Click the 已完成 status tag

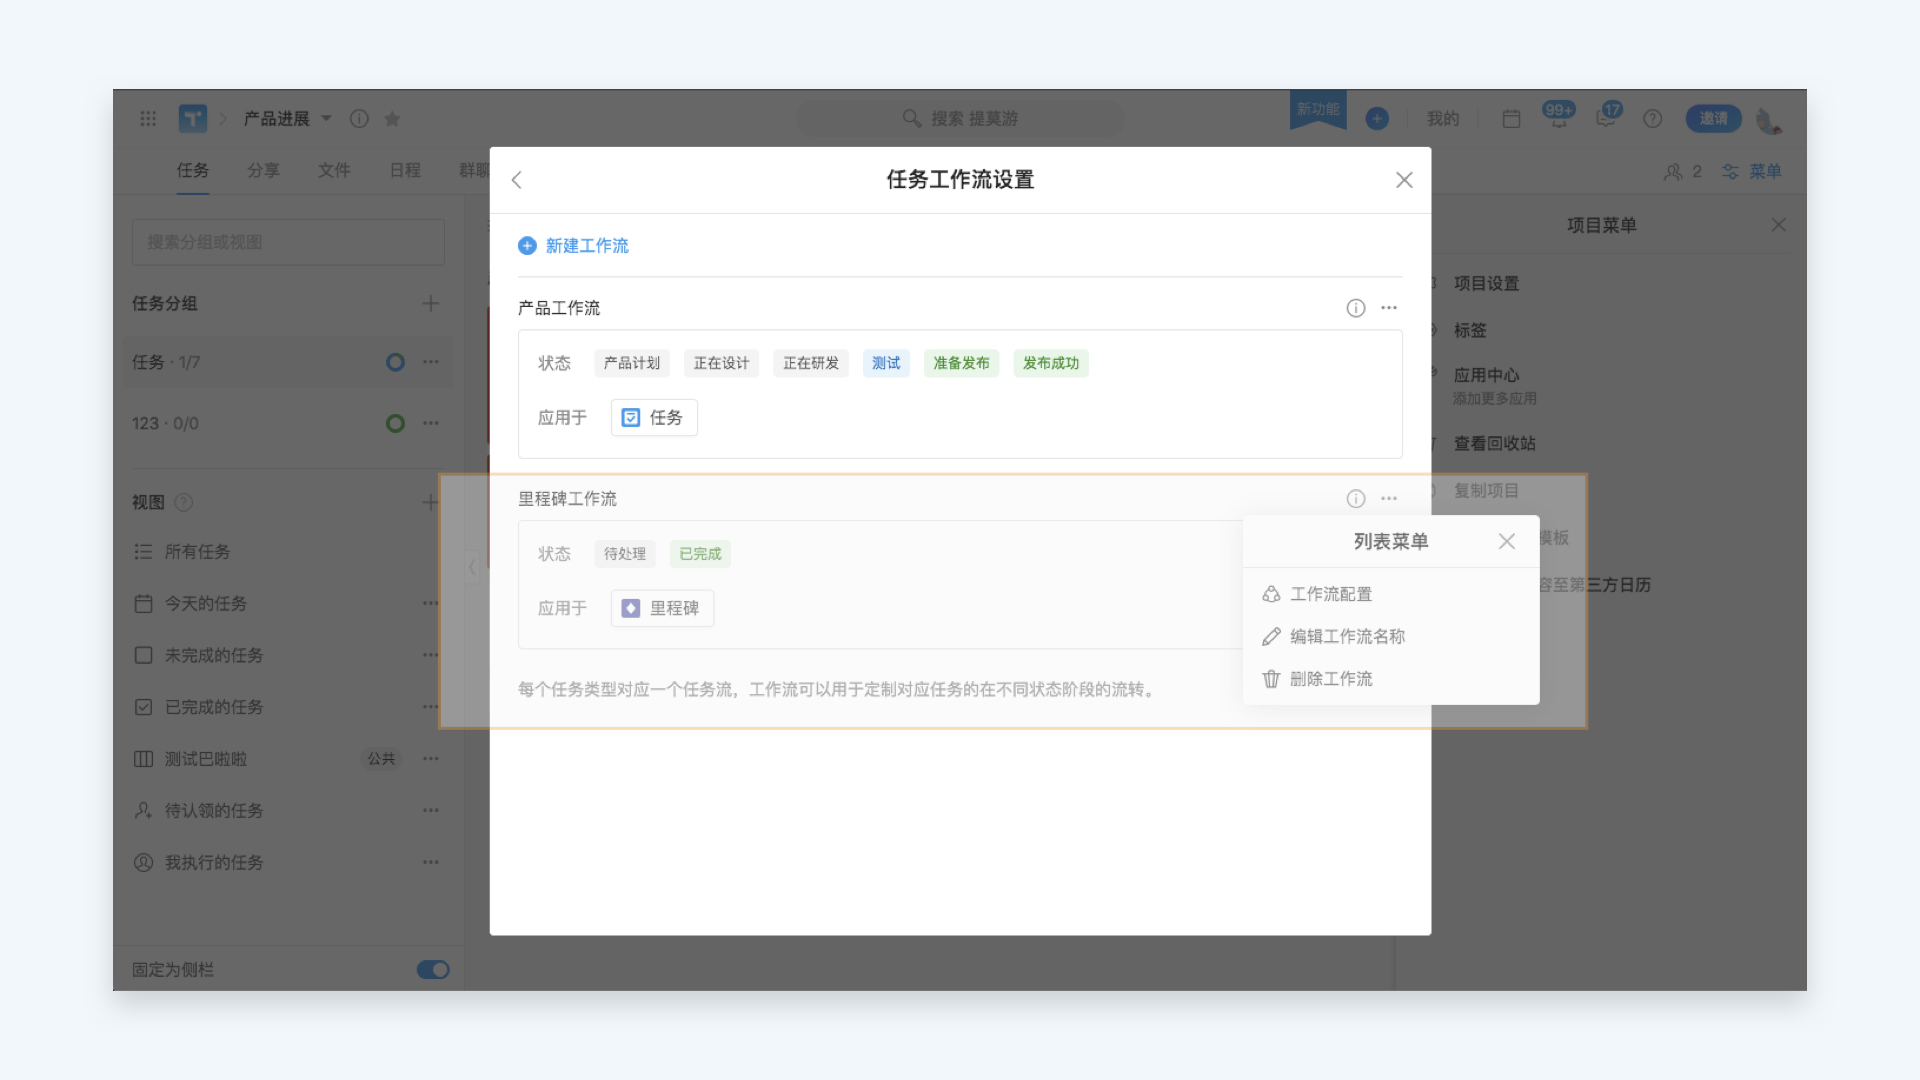[x=700, y=554]
